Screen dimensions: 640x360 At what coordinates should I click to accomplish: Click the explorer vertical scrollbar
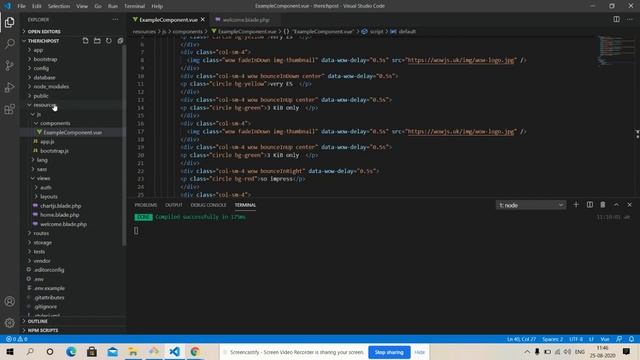click(124, 145)
